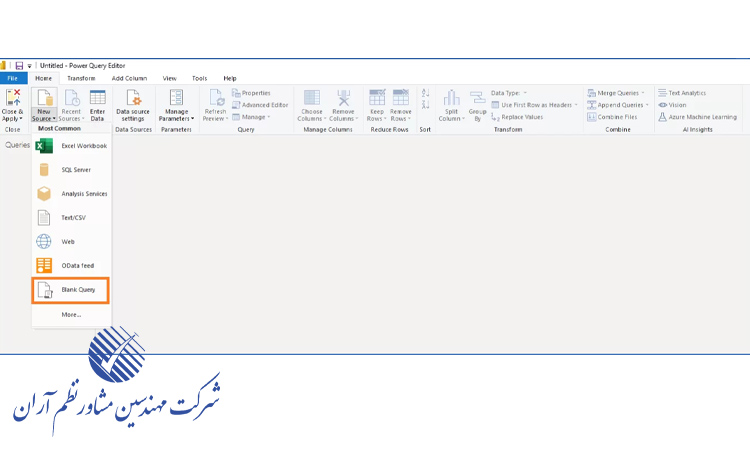The image size is (750, 450).
Task: Select OData feed source
Action: [x=72, y=265]
